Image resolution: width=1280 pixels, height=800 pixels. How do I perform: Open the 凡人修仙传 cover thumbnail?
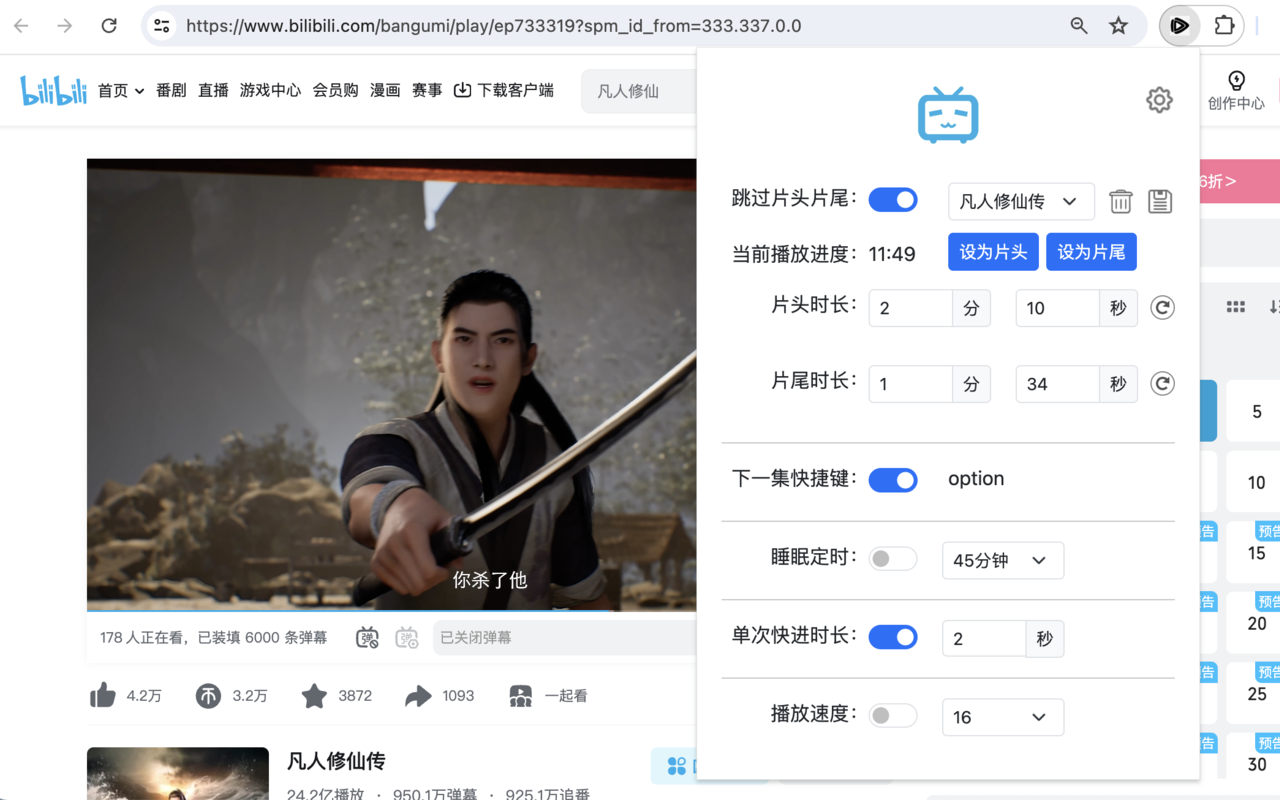(178, 774)
